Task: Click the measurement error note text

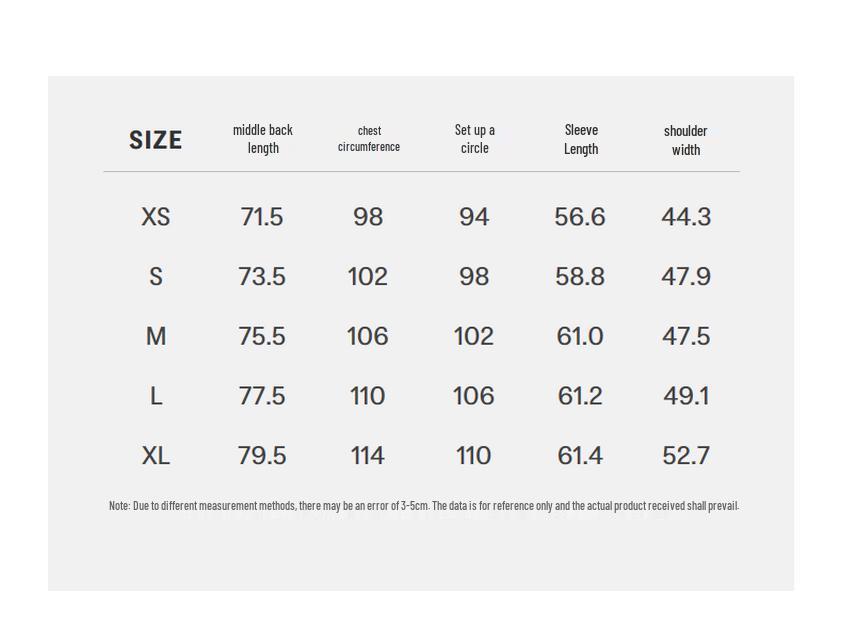Action: point(424,506)
